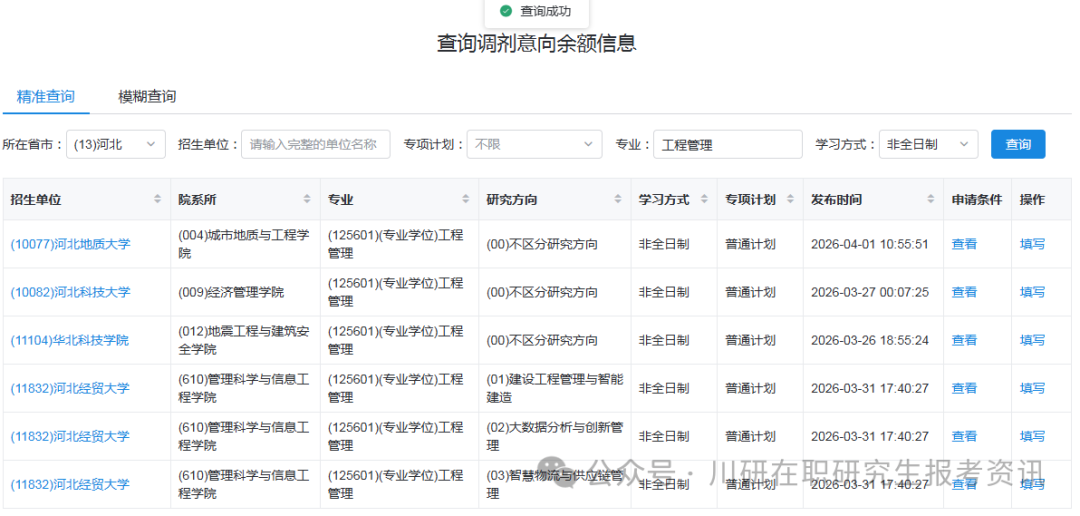Click the 查询调剂意向余额信息 page title
1080x516 pixels.
[x=537, y=43]
